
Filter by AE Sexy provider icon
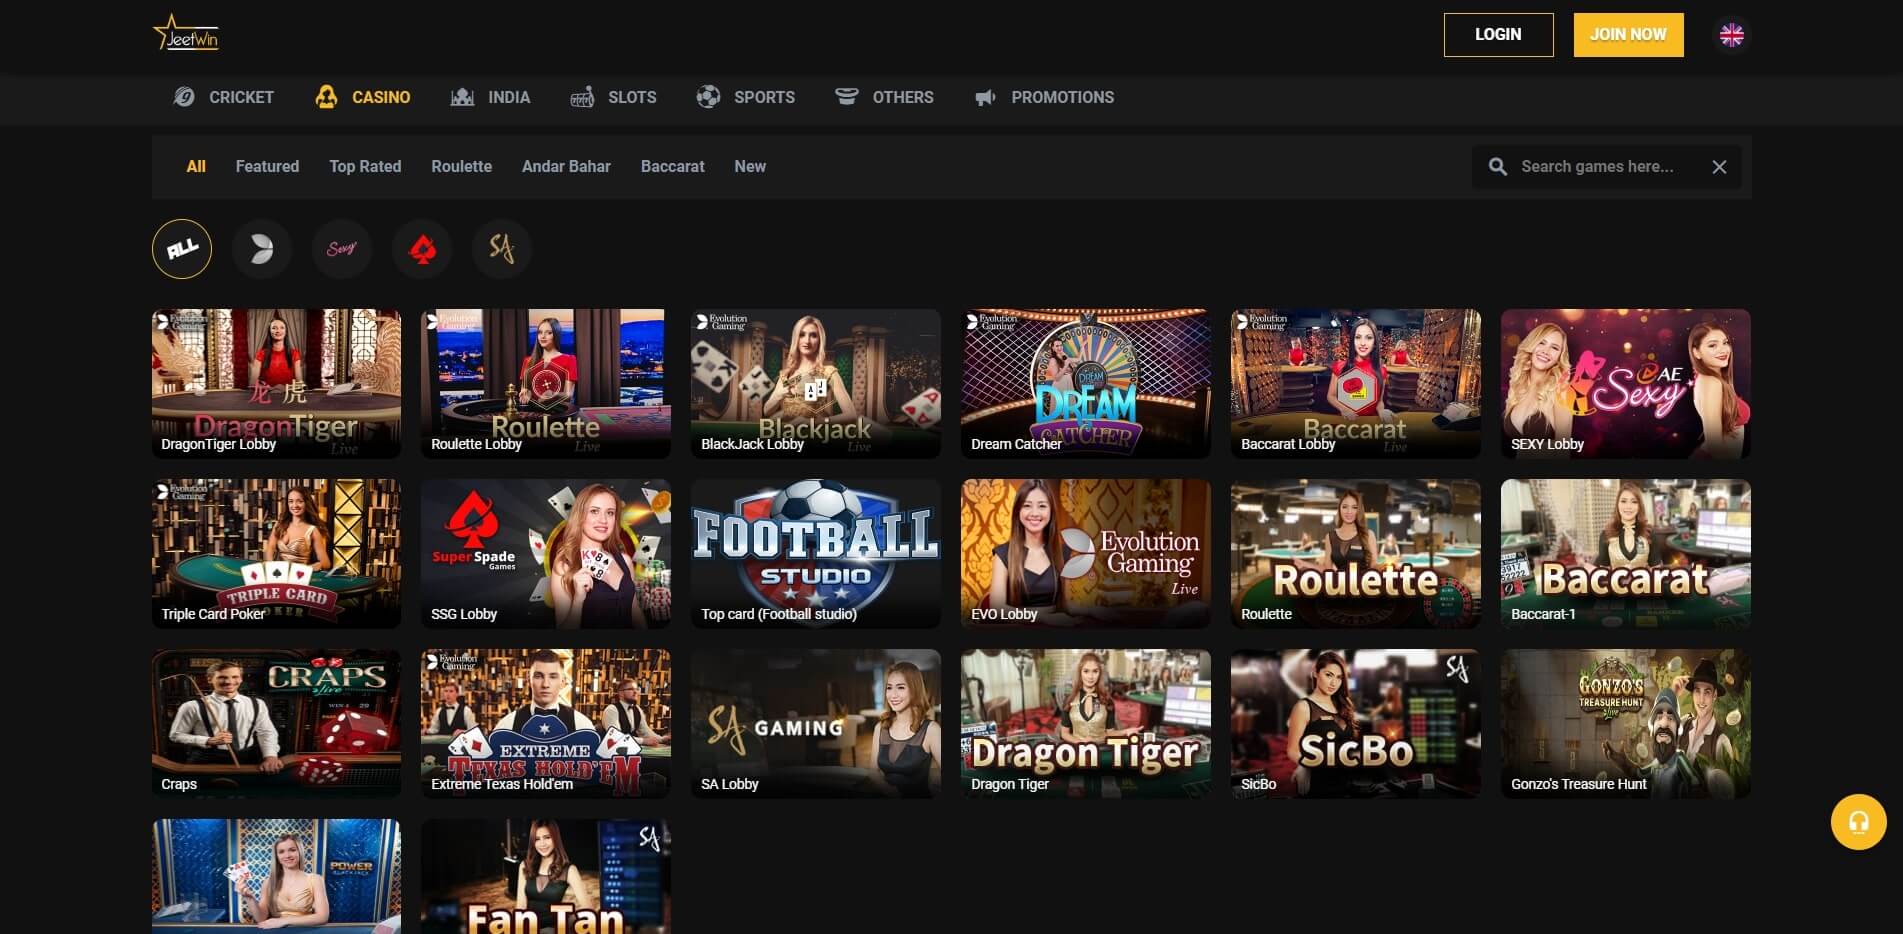coord(341,249)
